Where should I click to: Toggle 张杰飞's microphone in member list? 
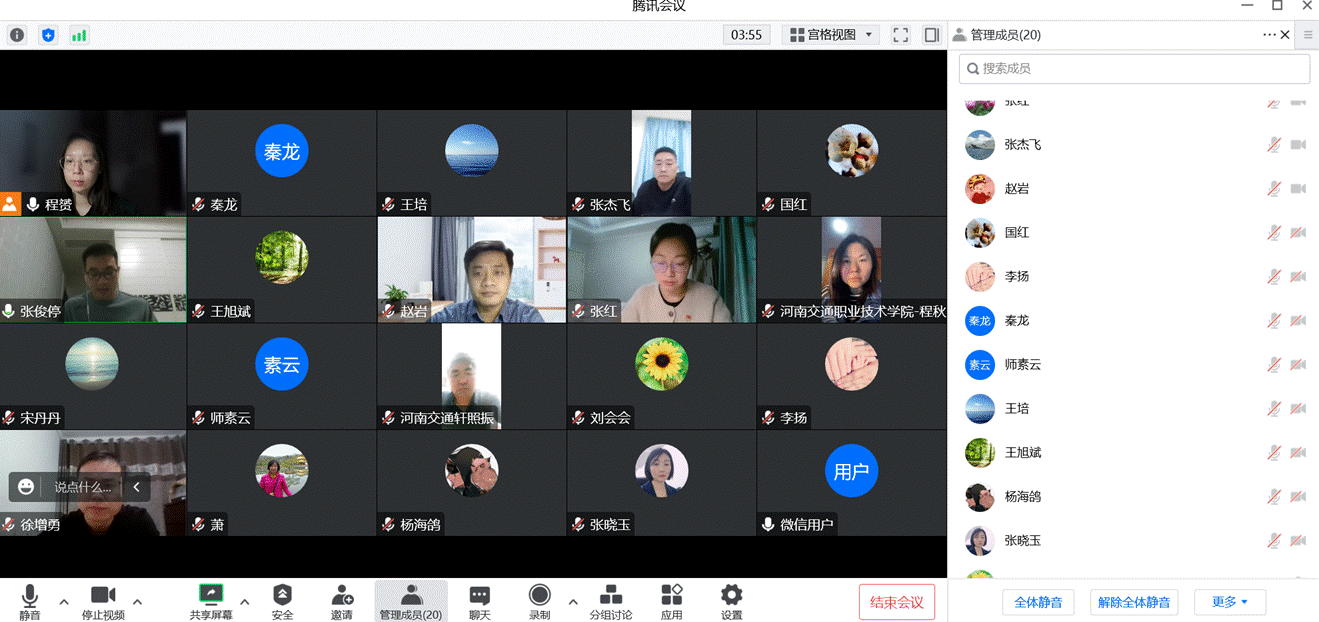pos(1273,145)
